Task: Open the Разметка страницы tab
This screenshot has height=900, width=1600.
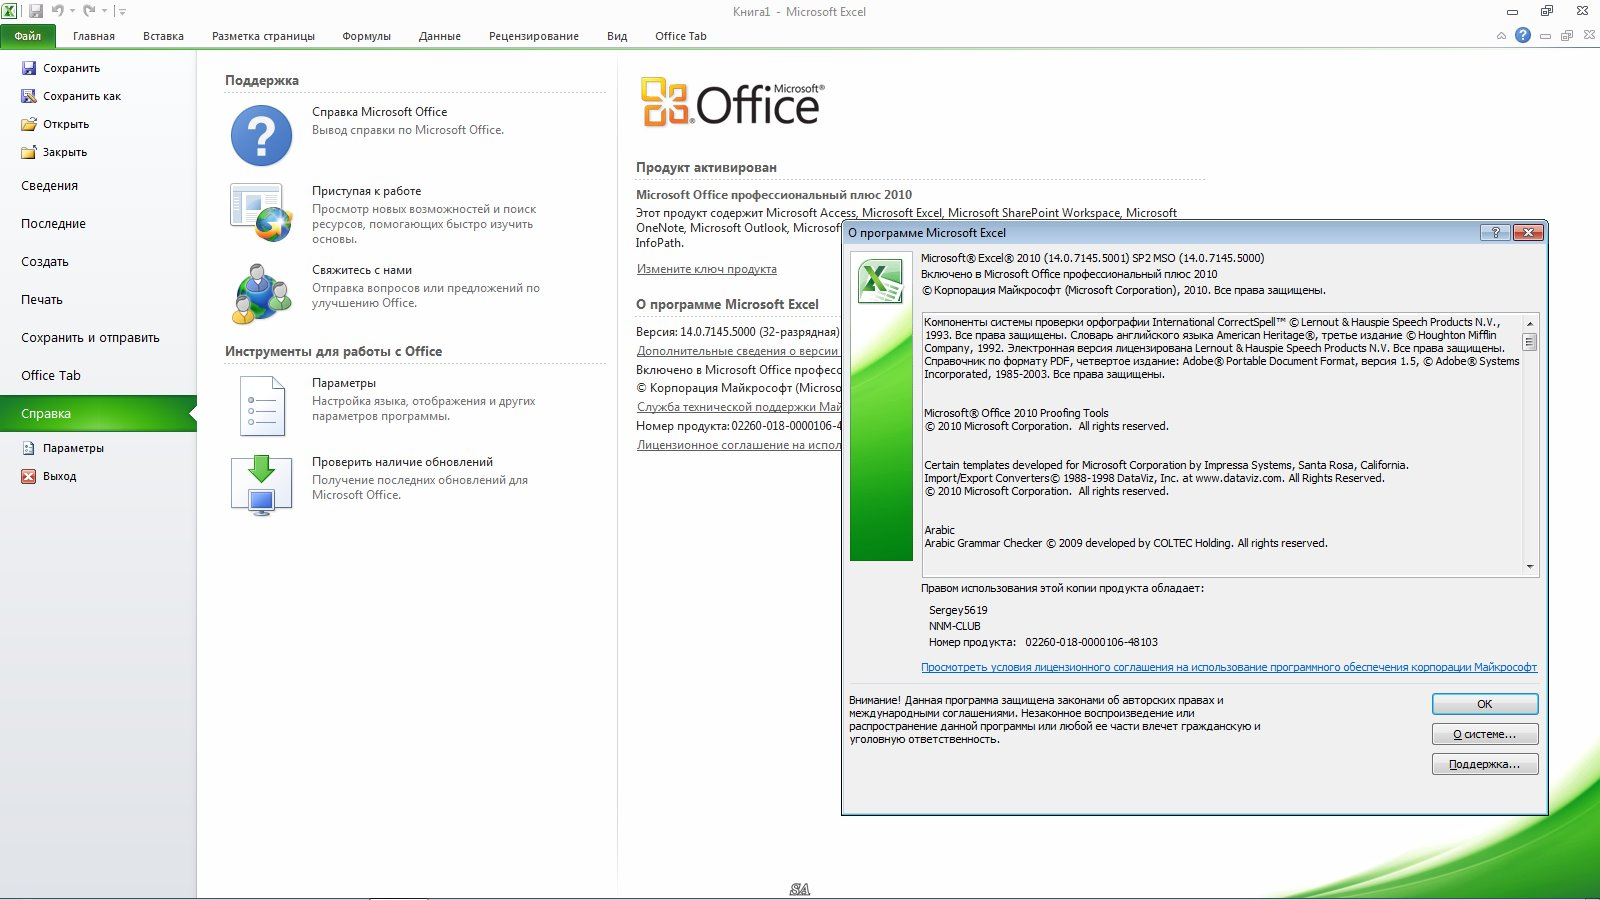Action: (263, 36)
